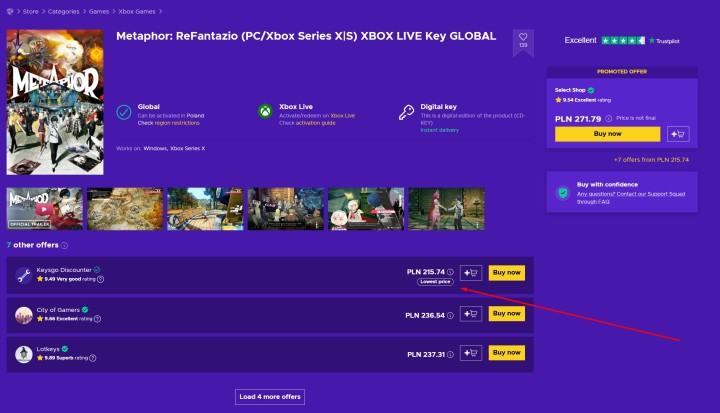Click the Select Shop verified badge
Screen dimensions: 720x413
click(x=591, y=90)
